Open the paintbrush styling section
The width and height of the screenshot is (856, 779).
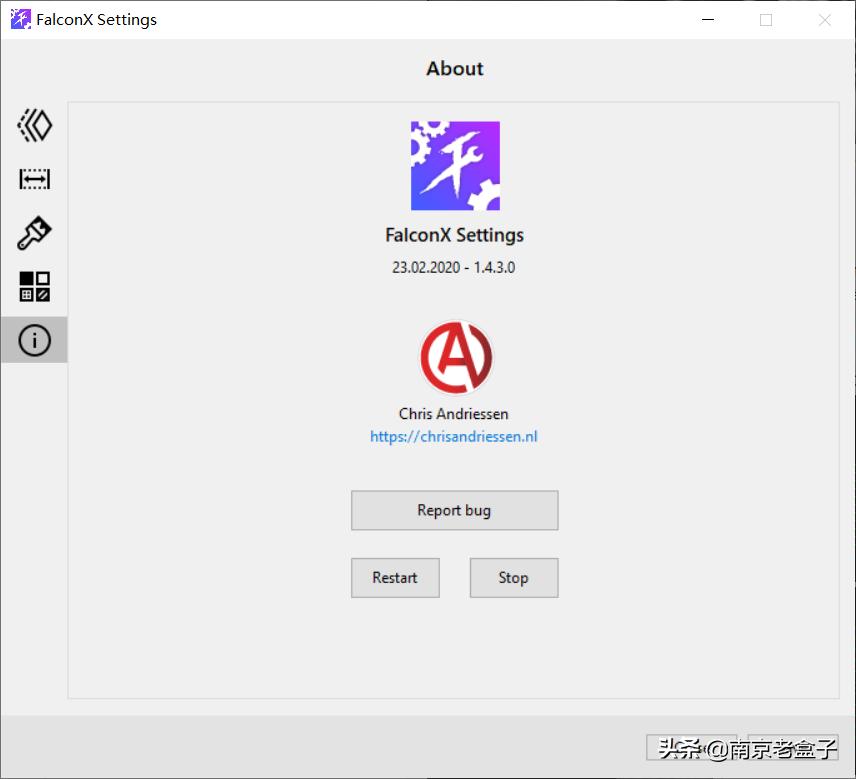point(34,233)
